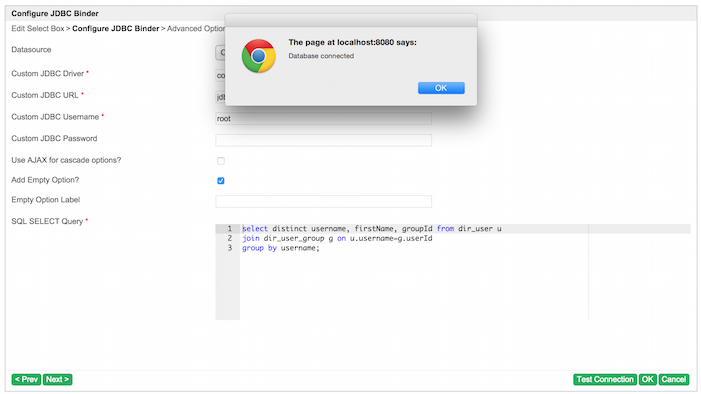This screenshot has width=701, height=394.
Task: Click the green Next button
Action: (x=57, y=379)
